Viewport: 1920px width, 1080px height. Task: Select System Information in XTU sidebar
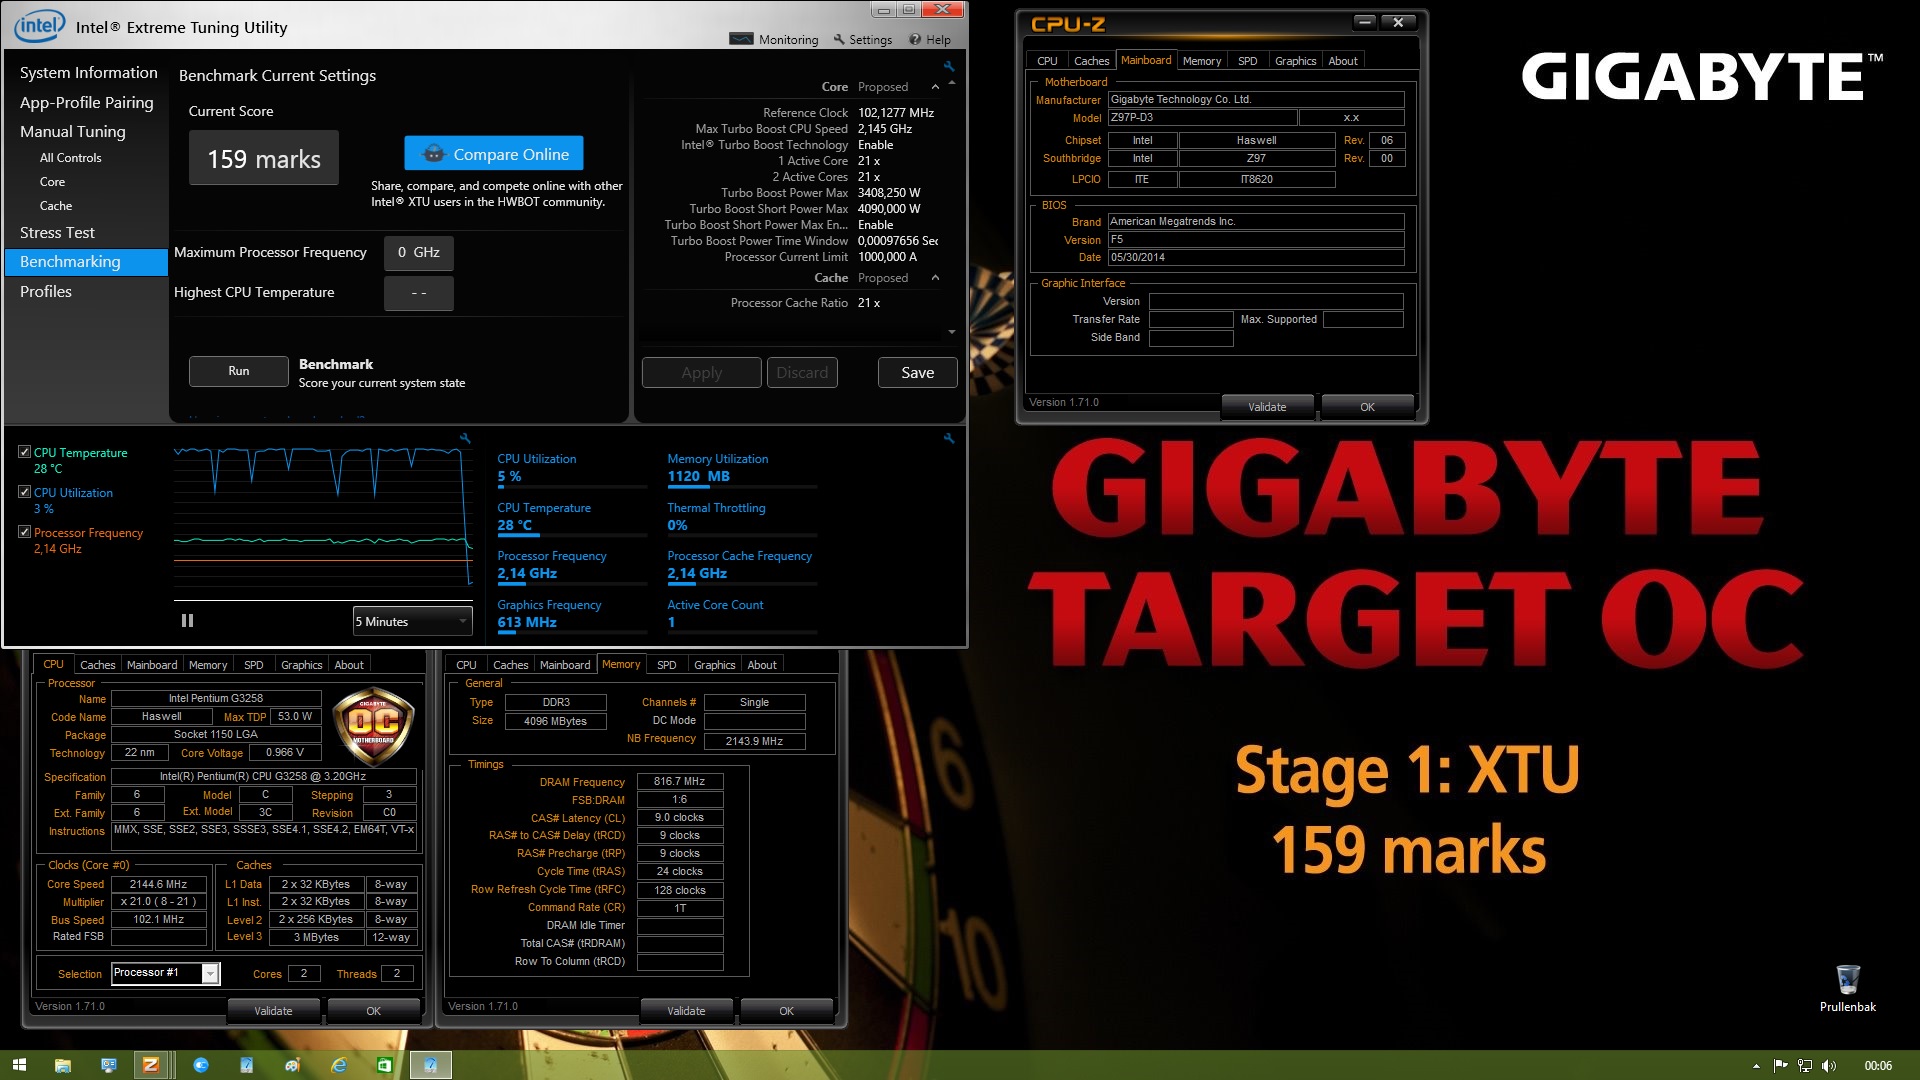click(x=88, y=73)
